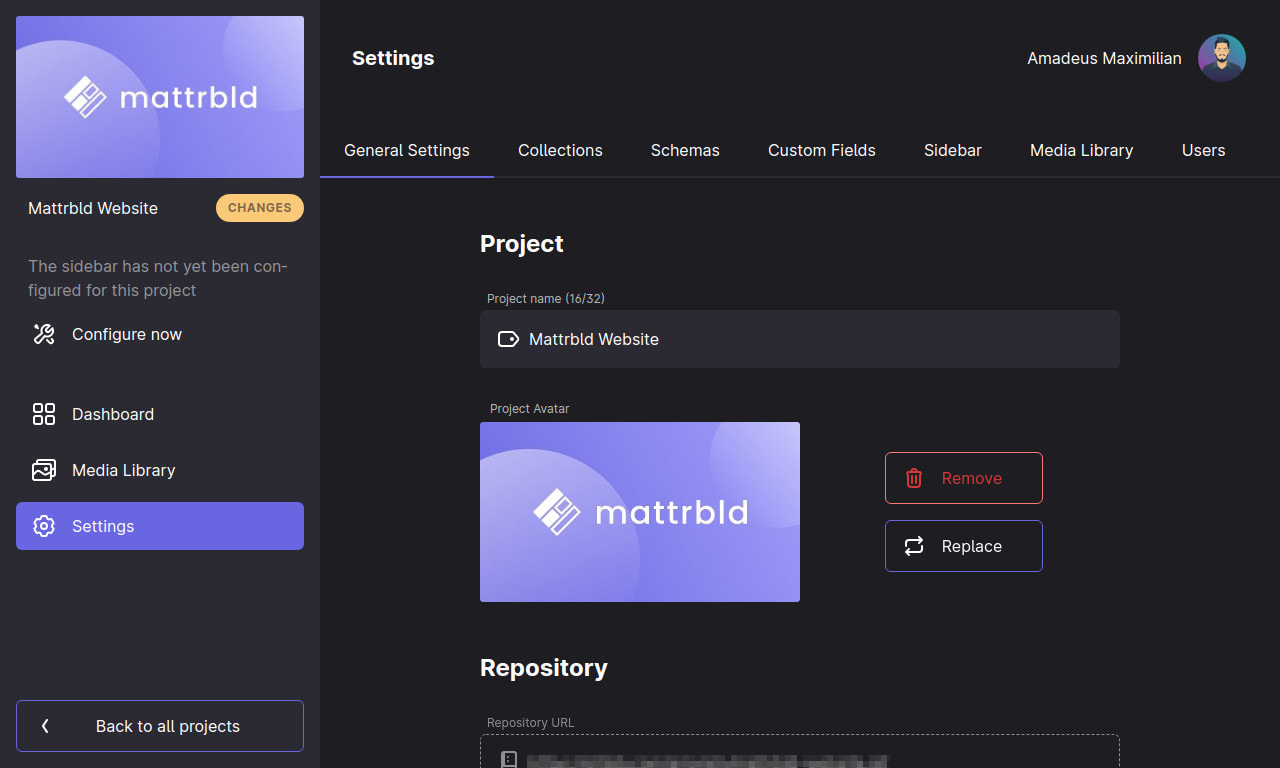Click the swap arrows icon in Replace button
This screenshot has height=768, width=1280.
coord(913,546)
